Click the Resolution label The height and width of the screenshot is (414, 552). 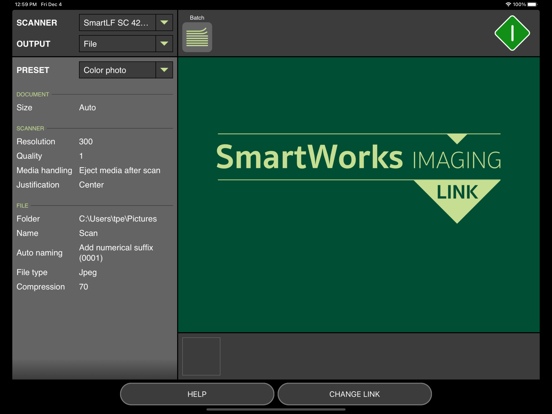tap(36, 142)
